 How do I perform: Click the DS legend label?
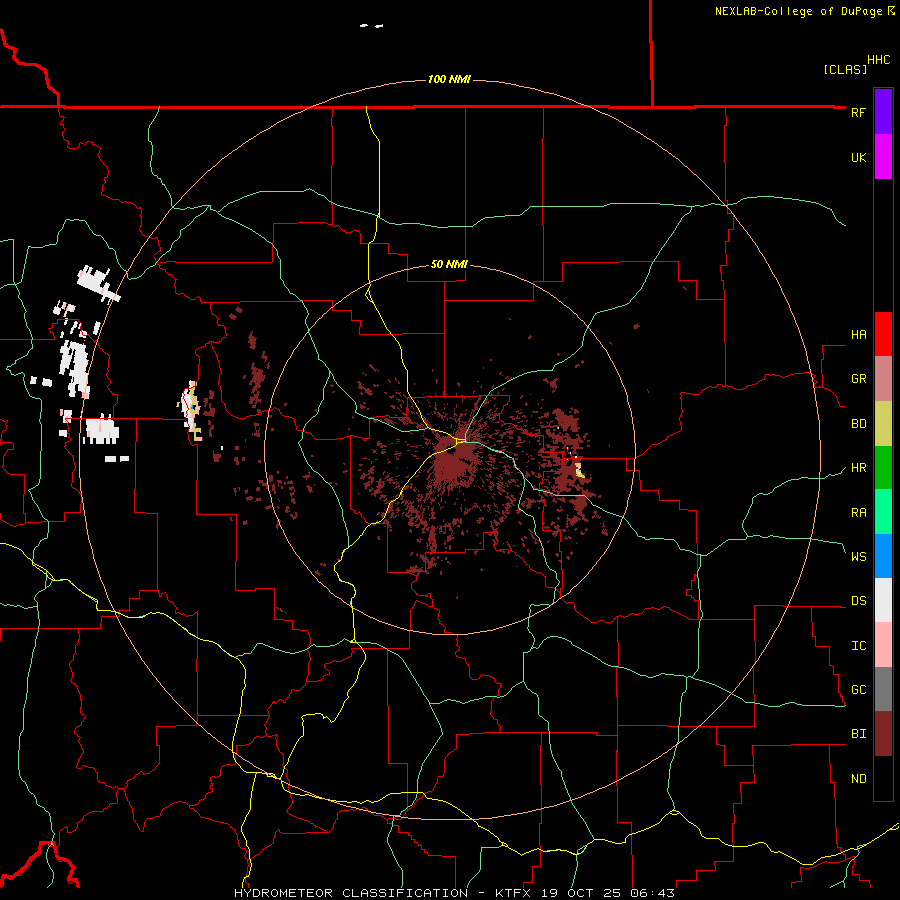point(858,600)
